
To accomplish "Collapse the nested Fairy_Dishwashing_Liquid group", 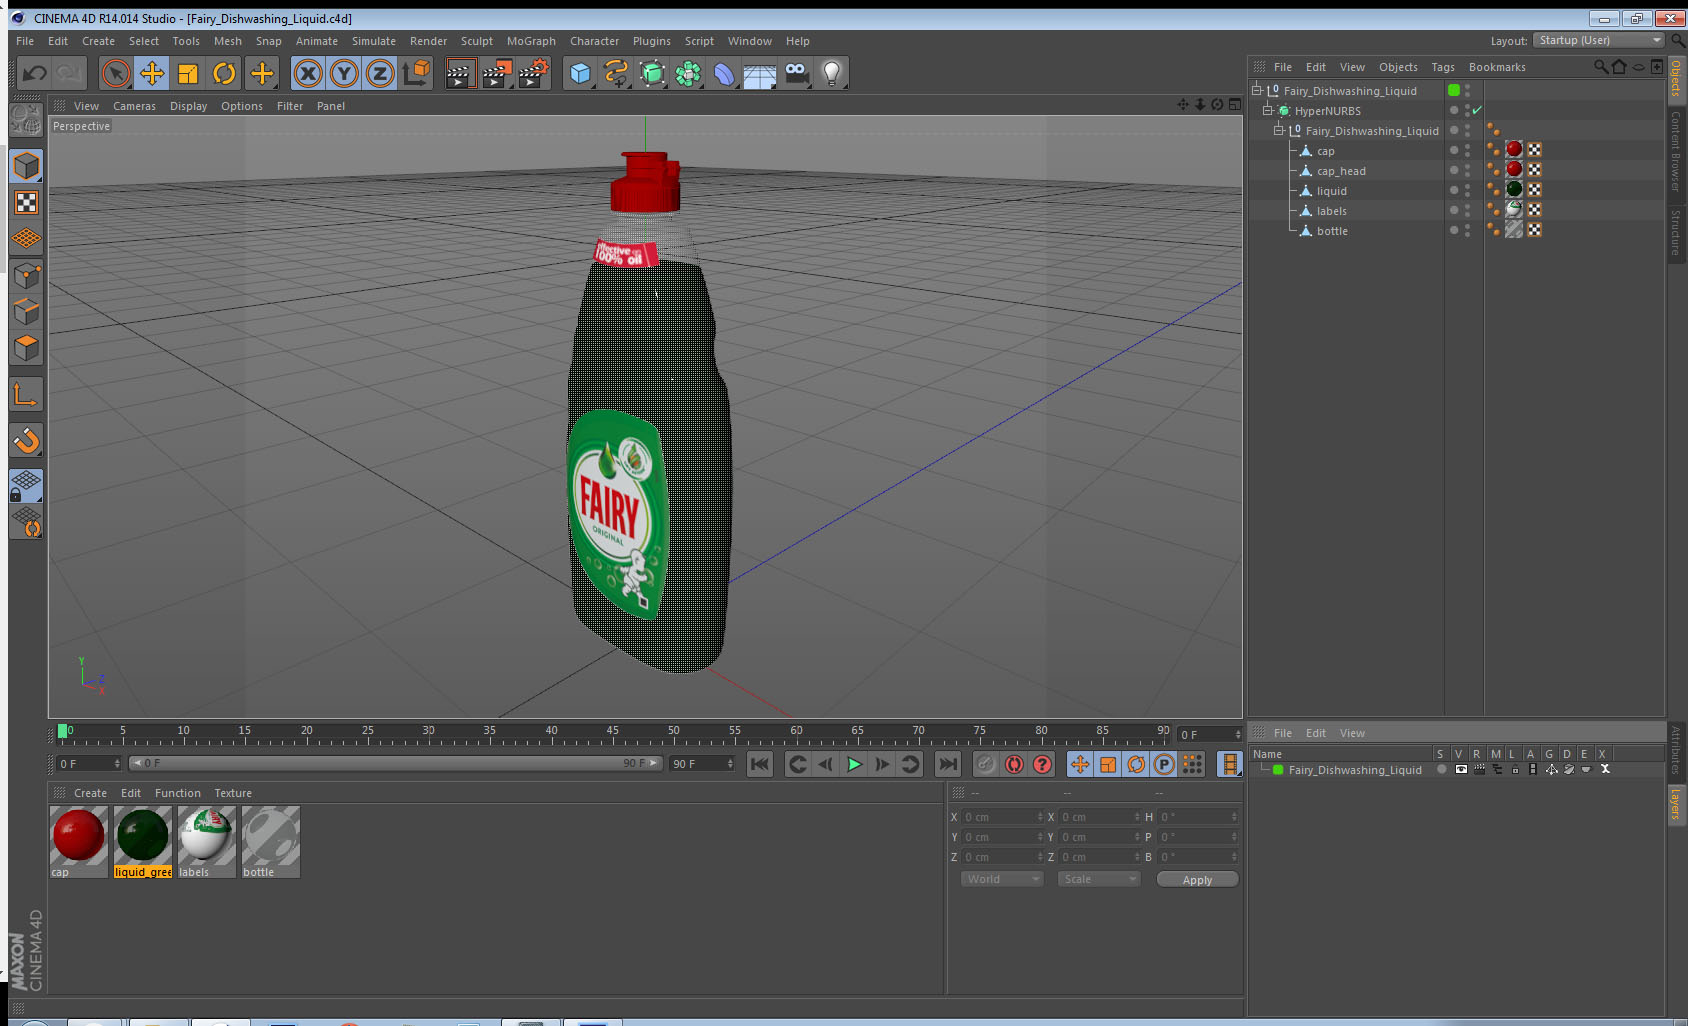I will click(x=1279, y=130).
